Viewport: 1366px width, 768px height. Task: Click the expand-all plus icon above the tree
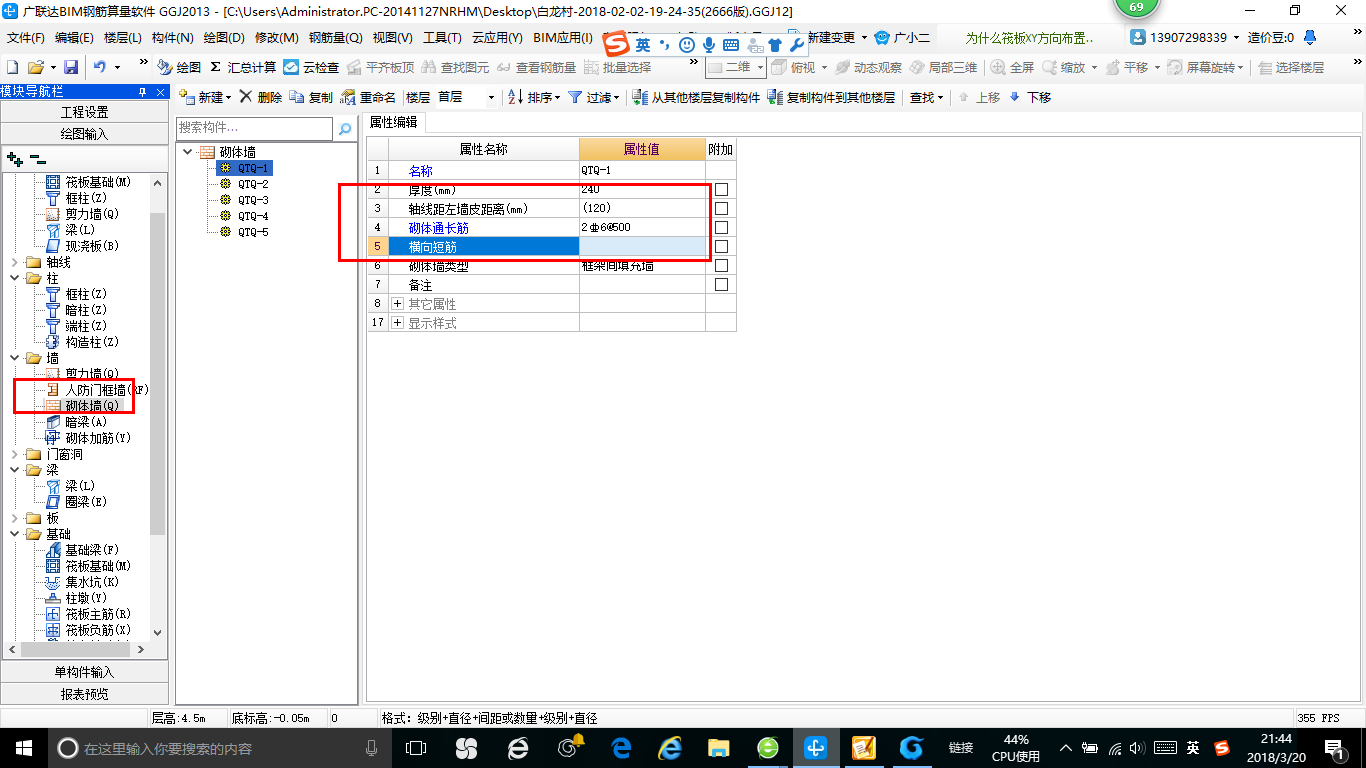tap(14, 159)
